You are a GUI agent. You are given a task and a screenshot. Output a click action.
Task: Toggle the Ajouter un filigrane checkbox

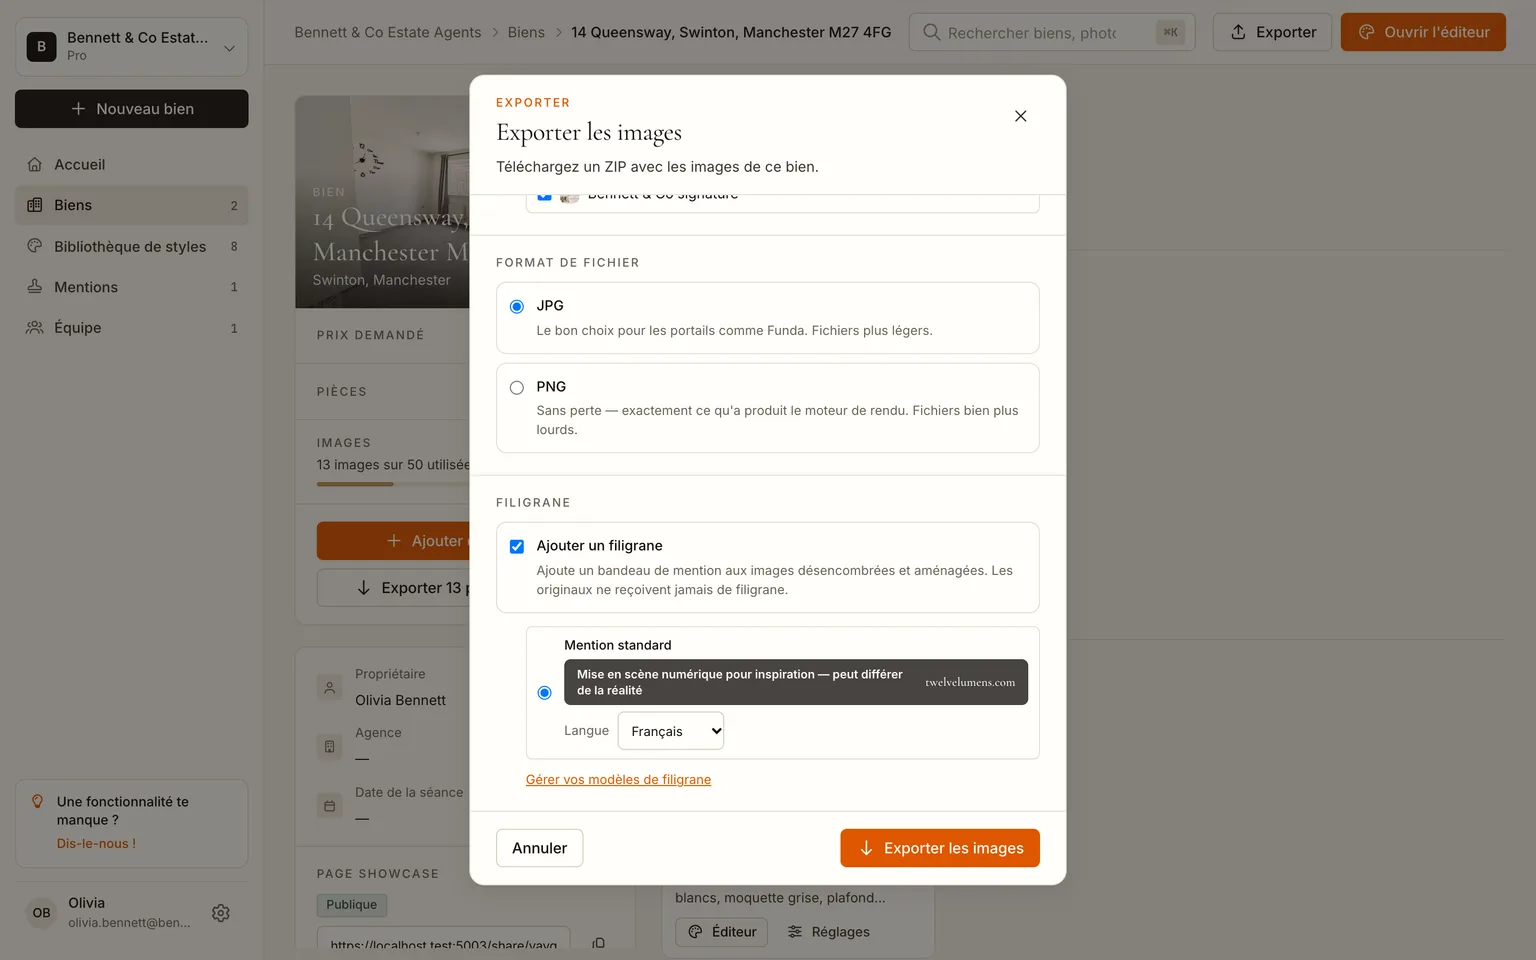(x=517, y=546)
